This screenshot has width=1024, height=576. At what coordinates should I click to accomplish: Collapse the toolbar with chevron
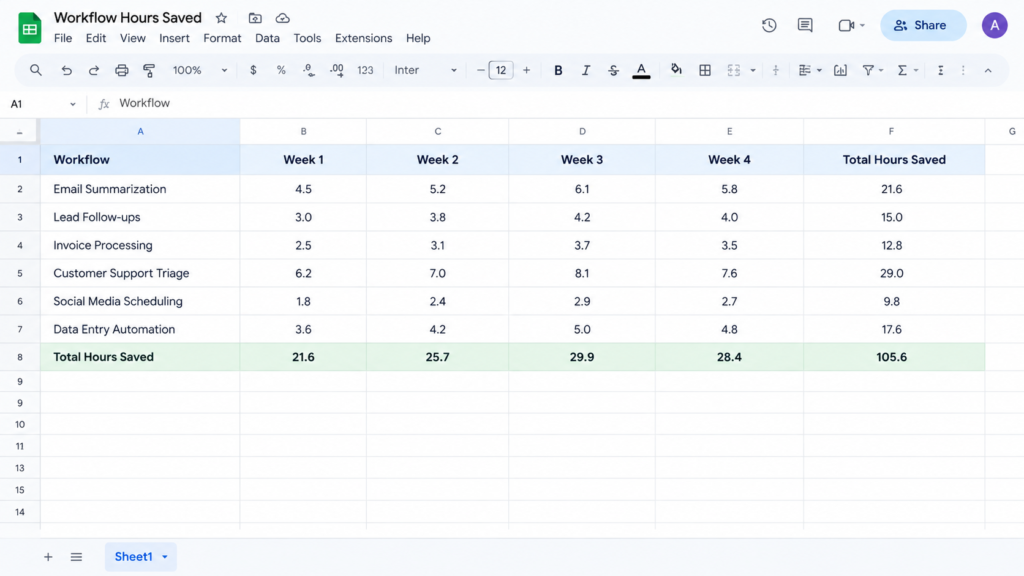[x=988, y=71]
